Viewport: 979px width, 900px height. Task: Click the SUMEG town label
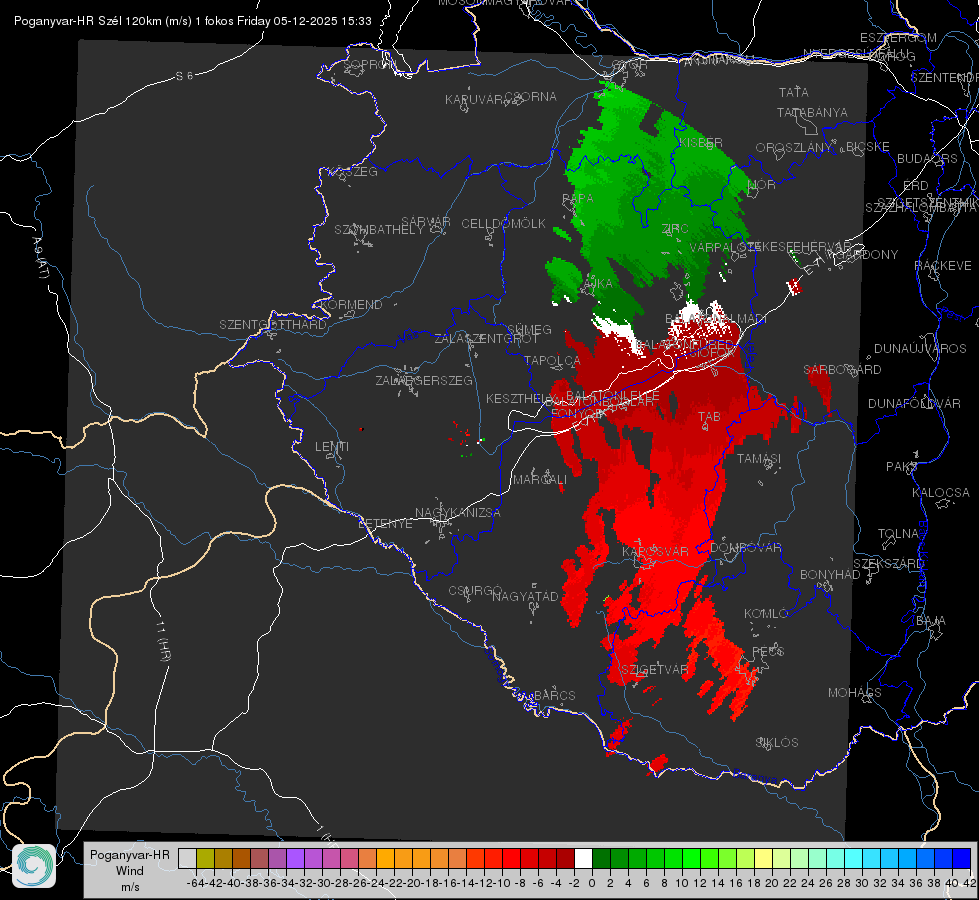pos(529,329)
